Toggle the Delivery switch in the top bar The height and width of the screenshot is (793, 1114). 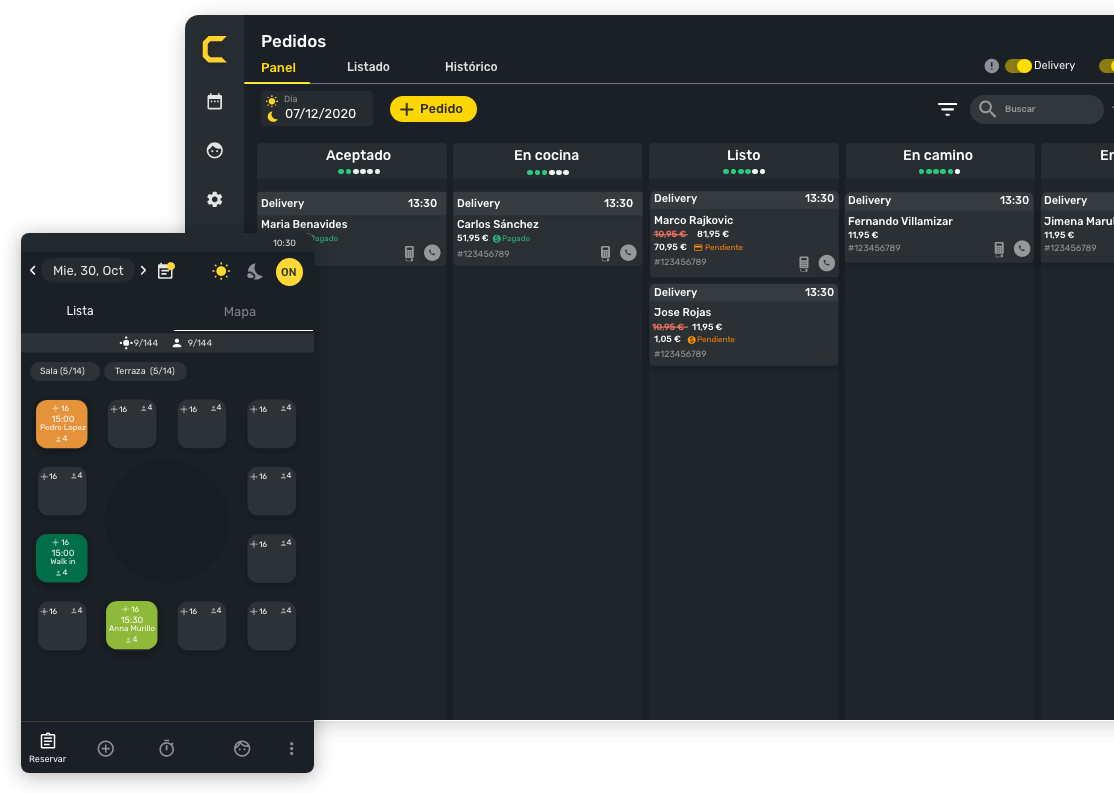tap(1020, 64)
